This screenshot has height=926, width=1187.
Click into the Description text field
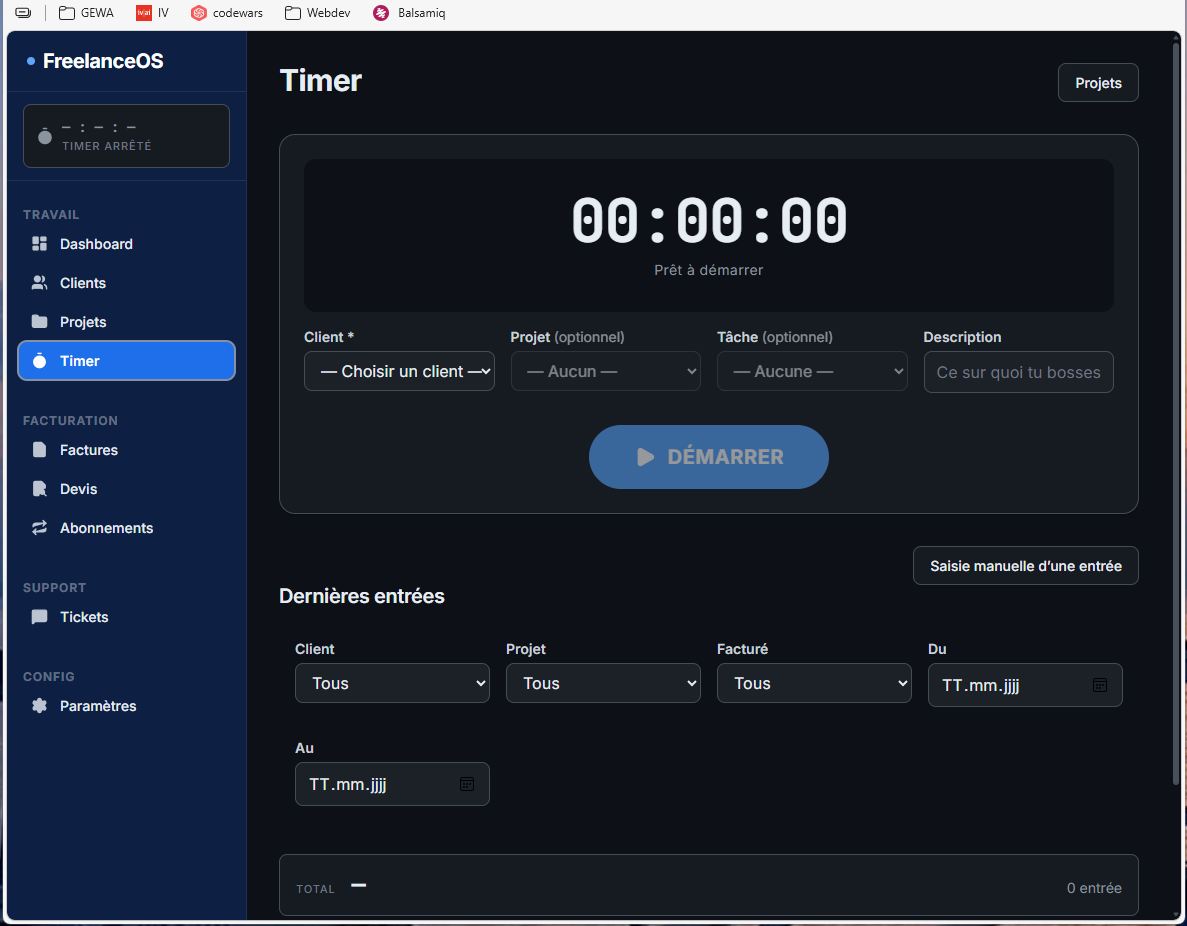tap(1018, 372)
